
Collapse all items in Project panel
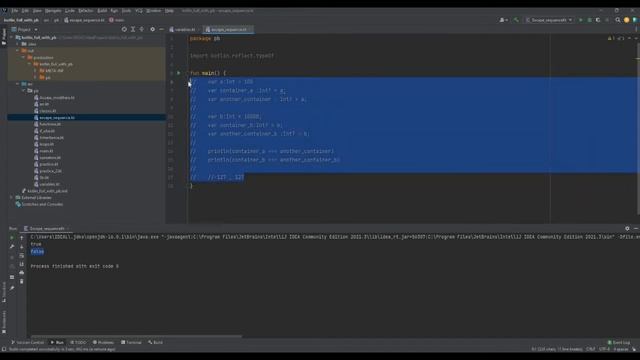[x=142, y=29]
